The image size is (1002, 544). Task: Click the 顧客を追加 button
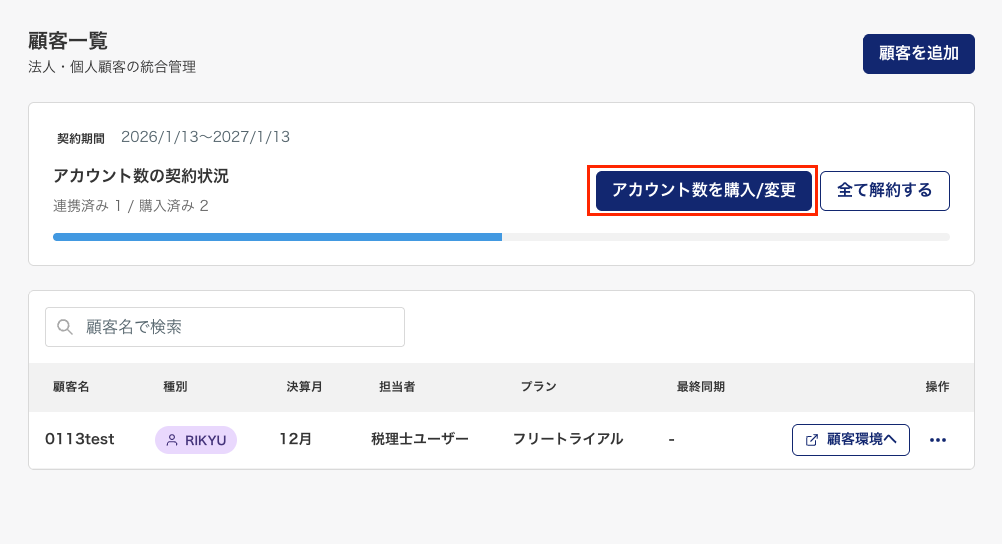pos(918,54)
